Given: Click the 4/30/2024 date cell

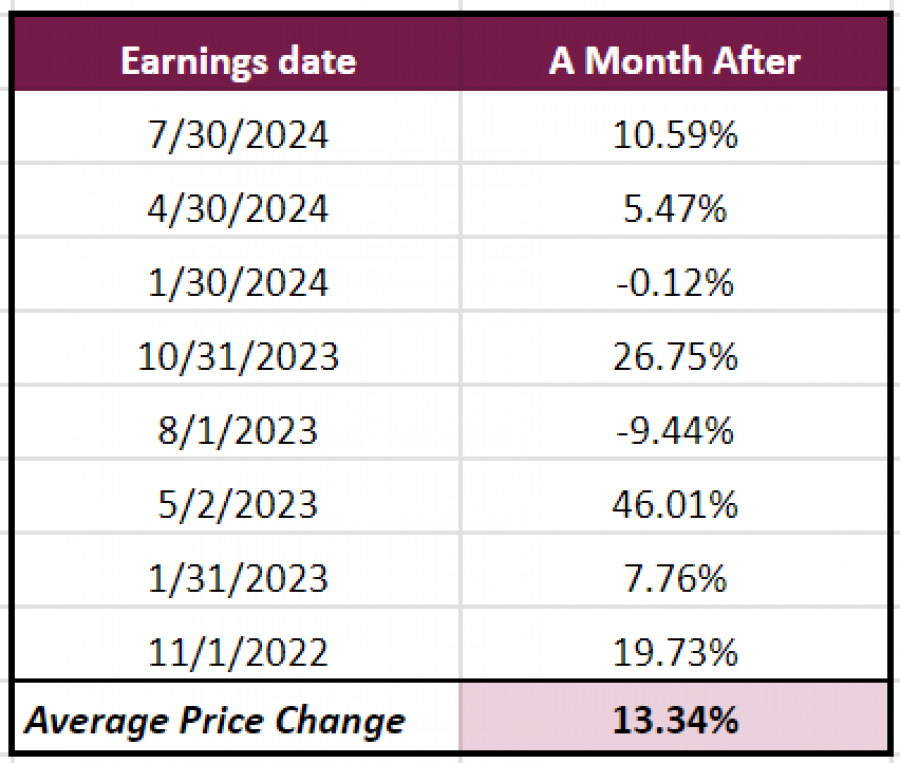Looking at the screenshot, I should [238, 209].
